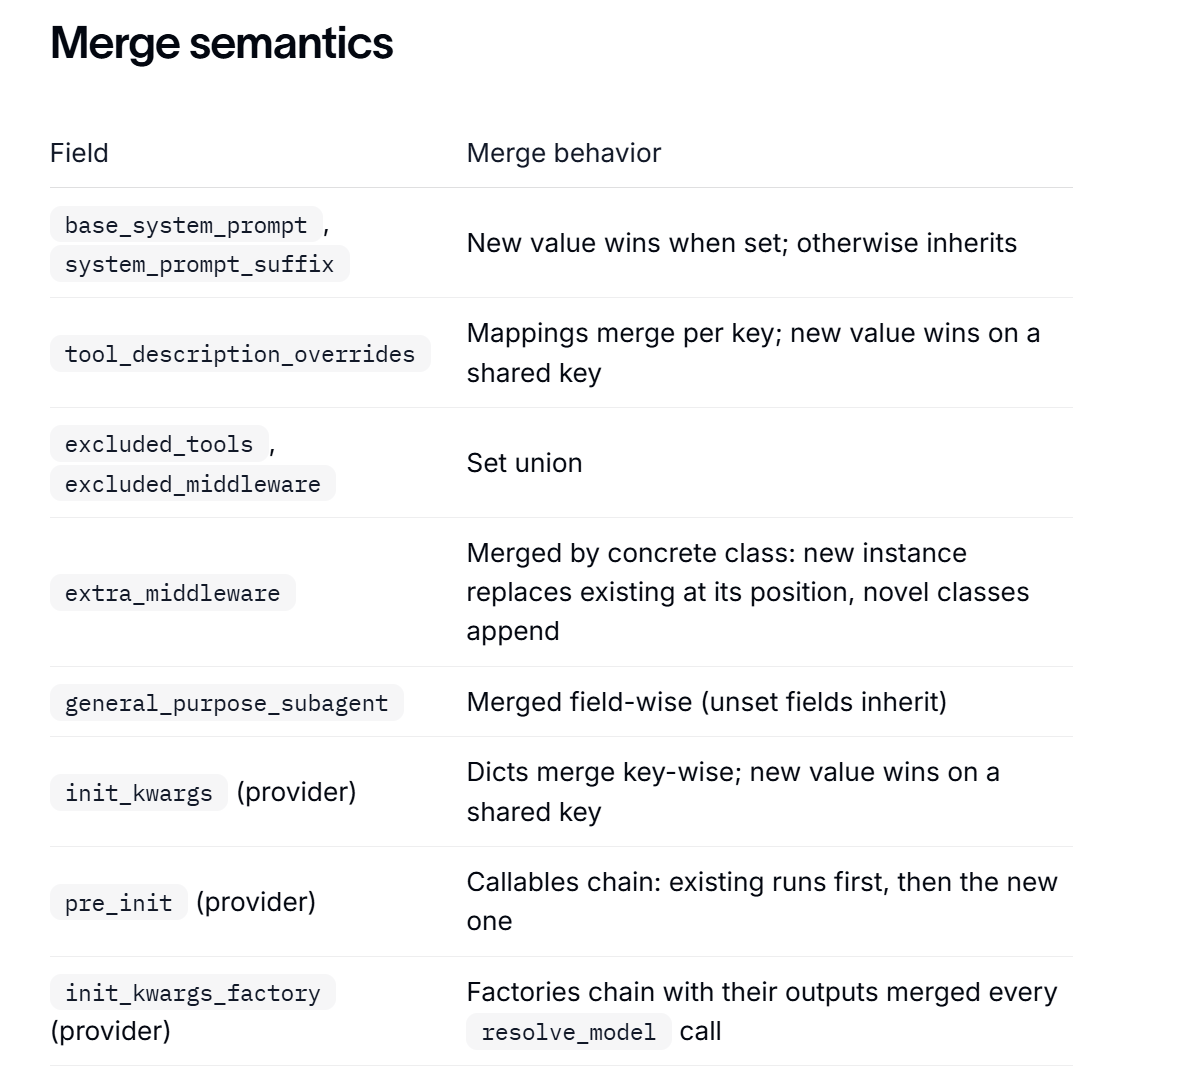1194x1080 pixels.
Task: Click the Field column header
Action: coord(79,153)
